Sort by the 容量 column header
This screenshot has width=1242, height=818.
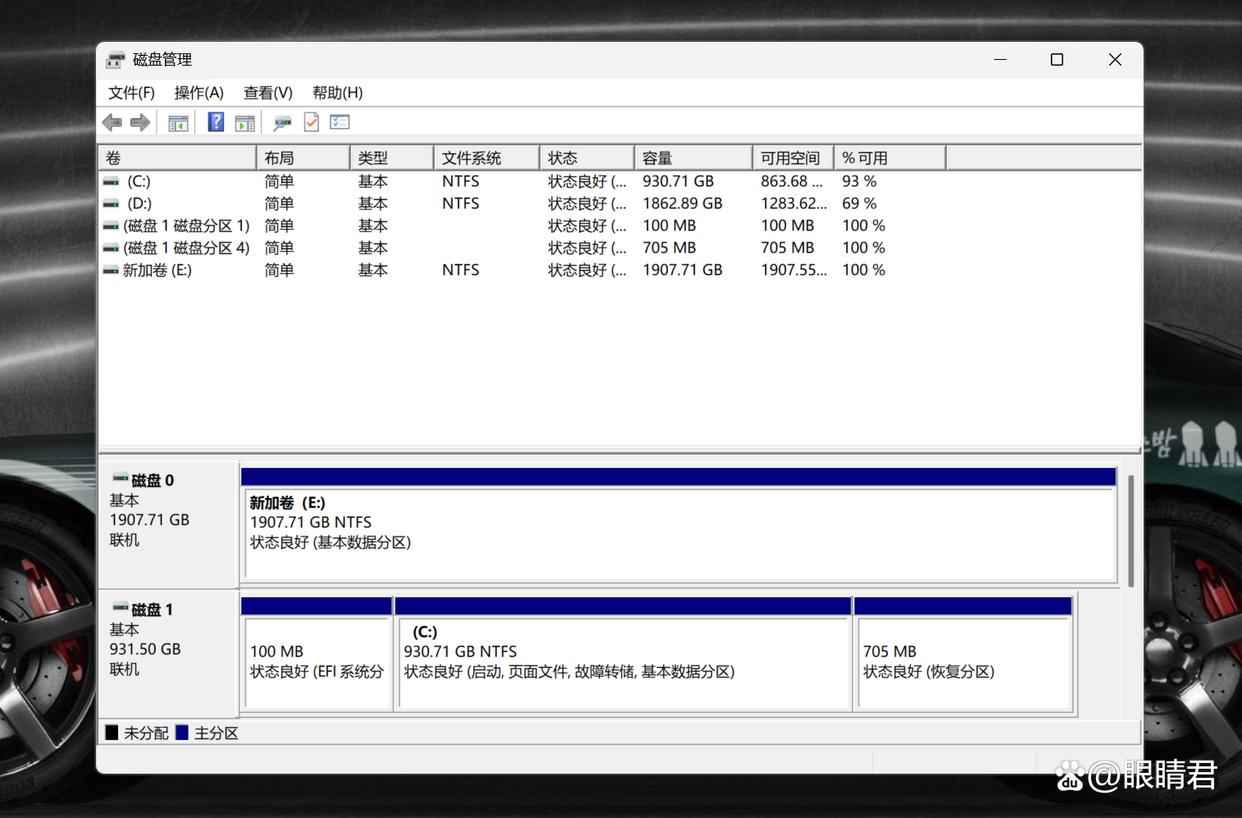692,158
